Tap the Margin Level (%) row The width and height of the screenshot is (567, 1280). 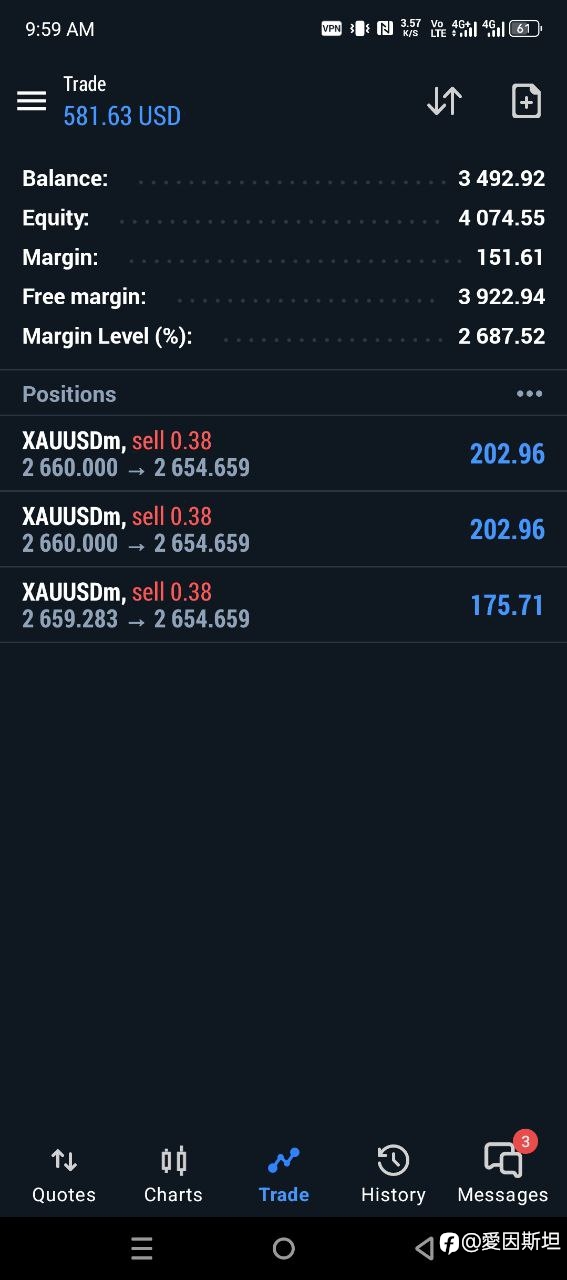pos(283,336)
